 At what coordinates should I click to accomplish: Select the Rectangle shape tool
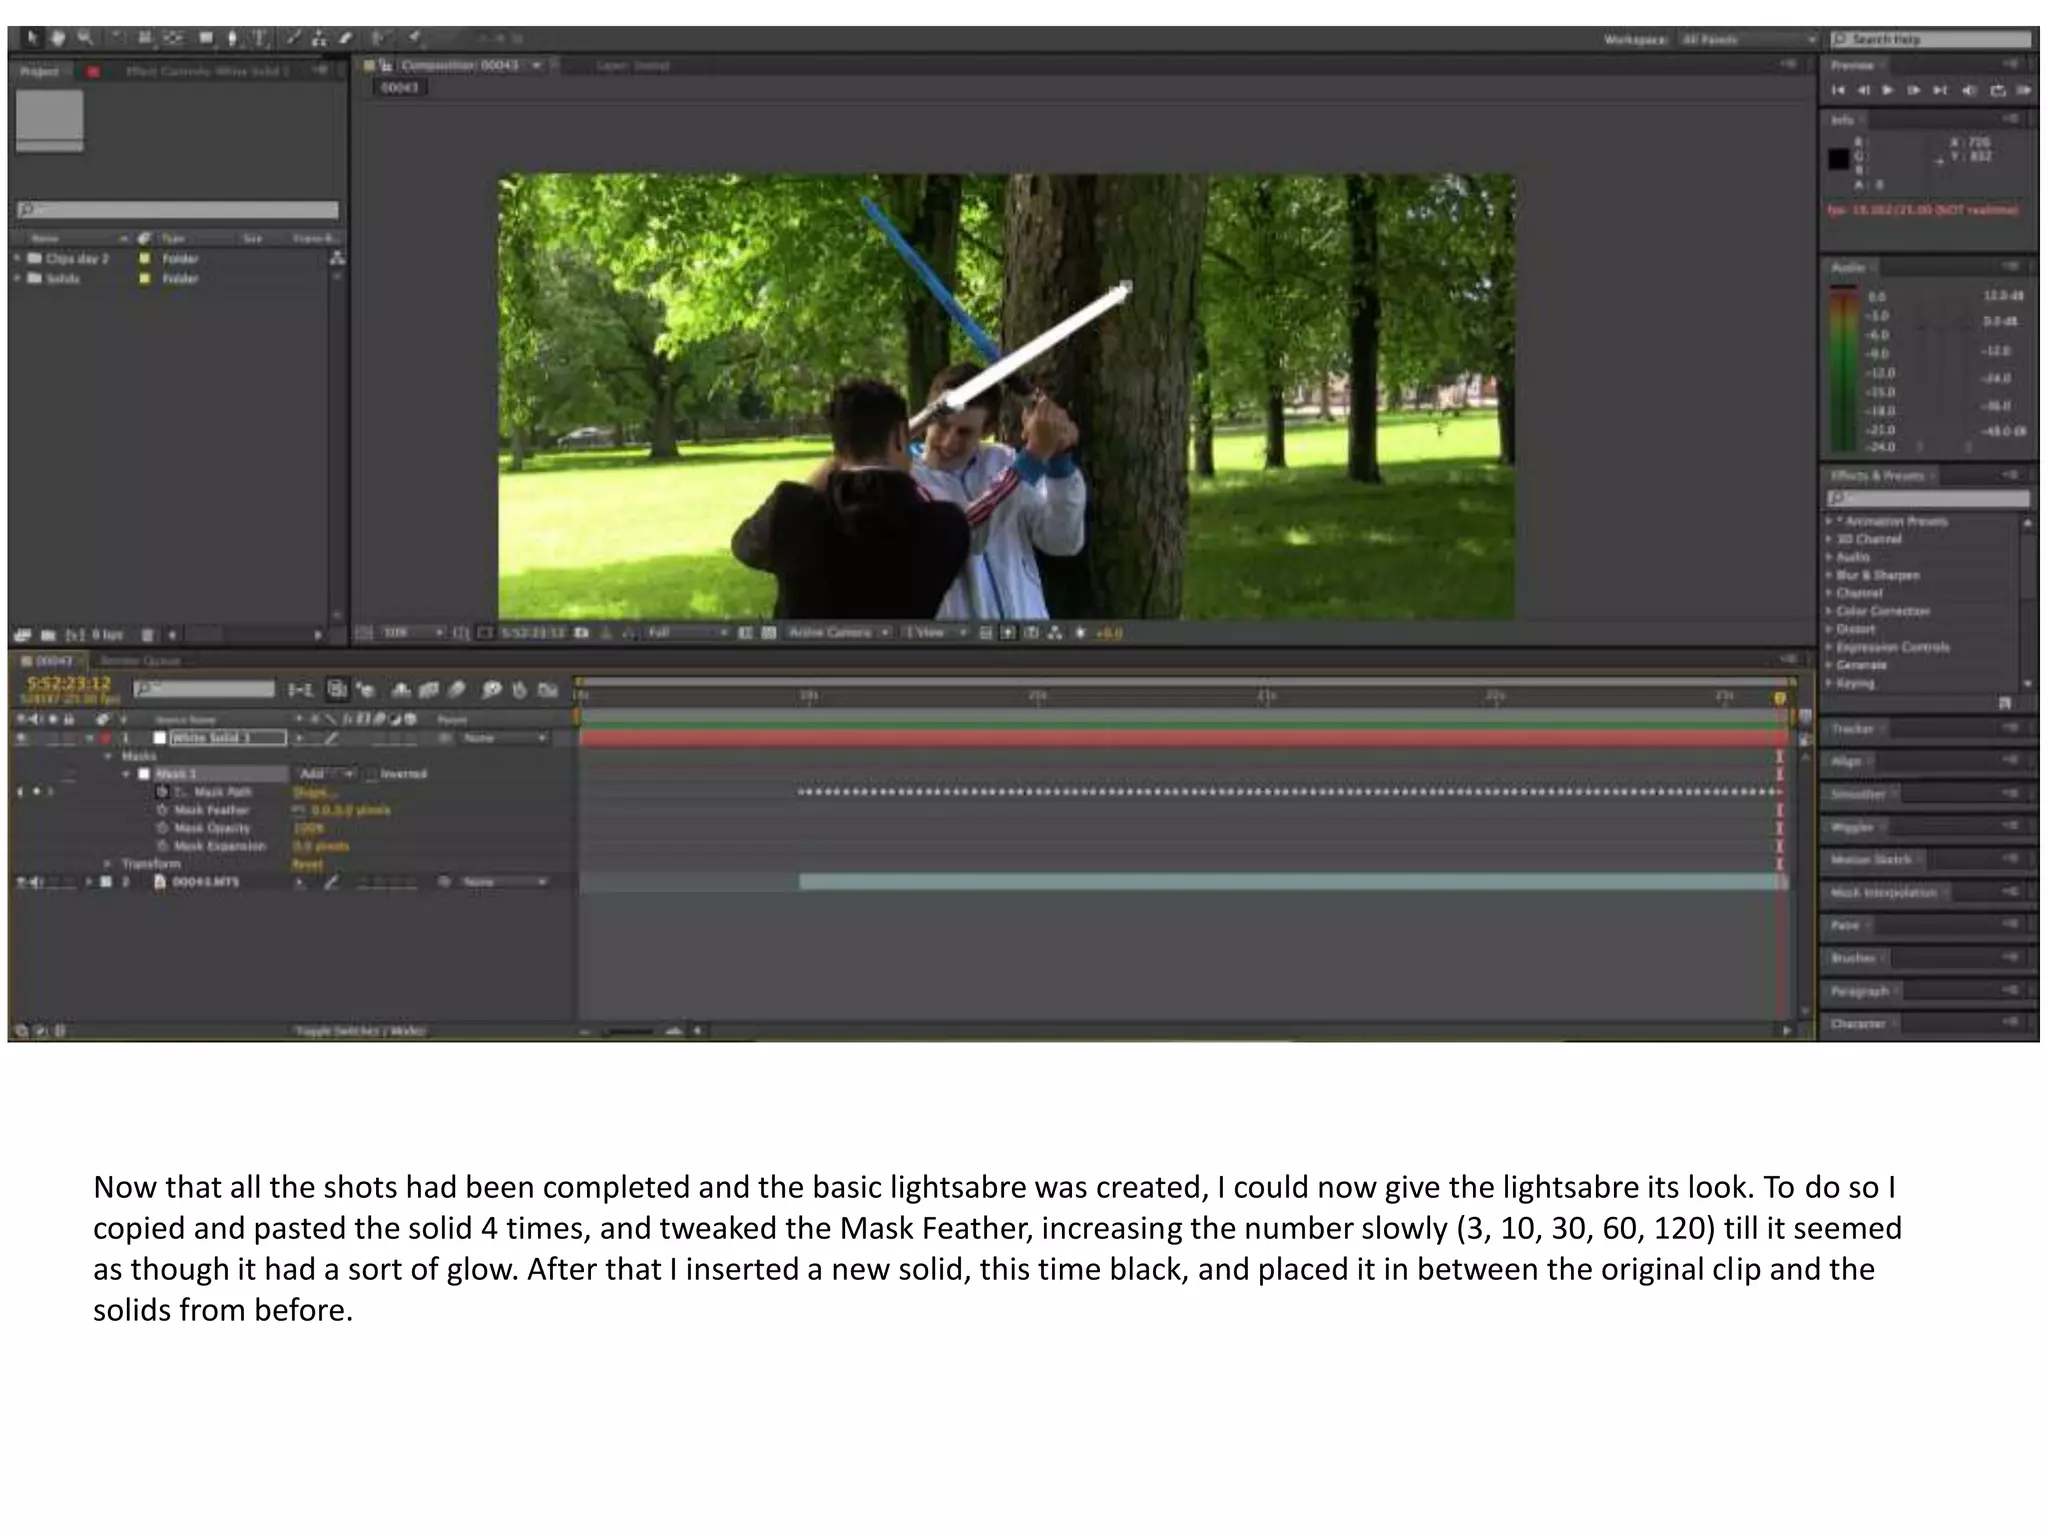click(205, 38)
